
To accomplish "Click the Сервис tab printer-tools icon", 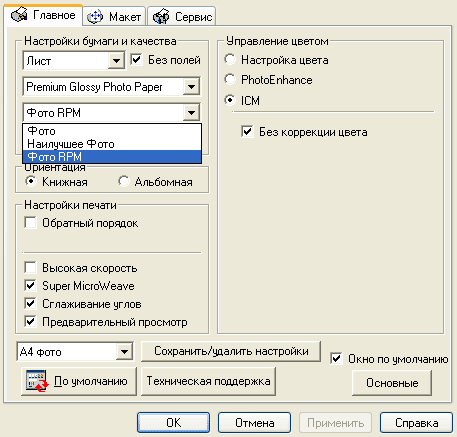I will (161, 17).
